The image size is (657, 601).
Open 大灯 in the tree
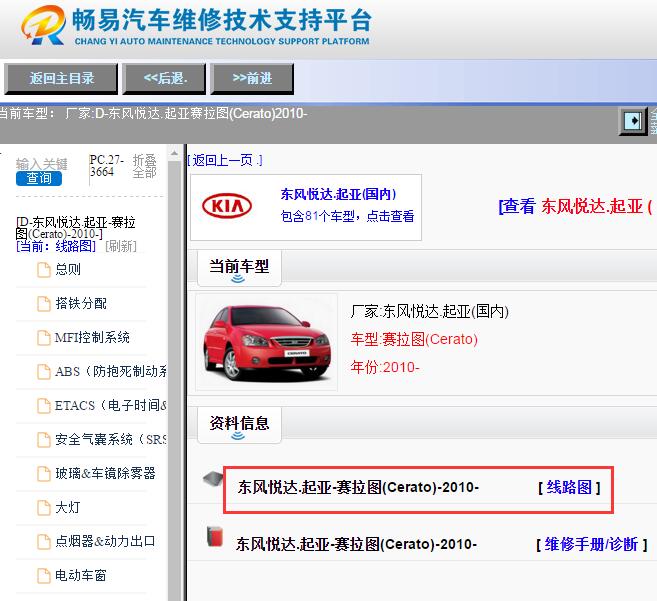click(68, 507)
